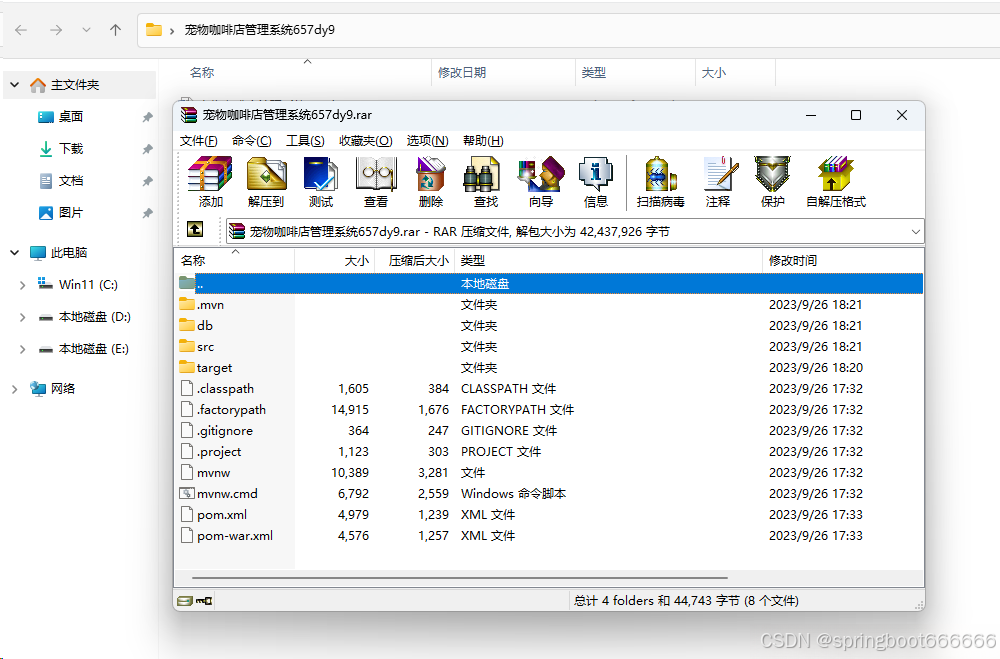This screenshot has width=1000, height=659.
Task: Click the Info (信息) toolbar icon
Action: pos(596,182)
